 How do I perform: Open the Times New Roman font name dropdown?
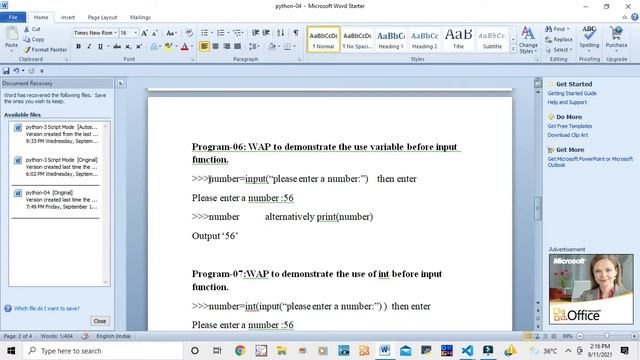pyautogui.click(x=116, y=33)
